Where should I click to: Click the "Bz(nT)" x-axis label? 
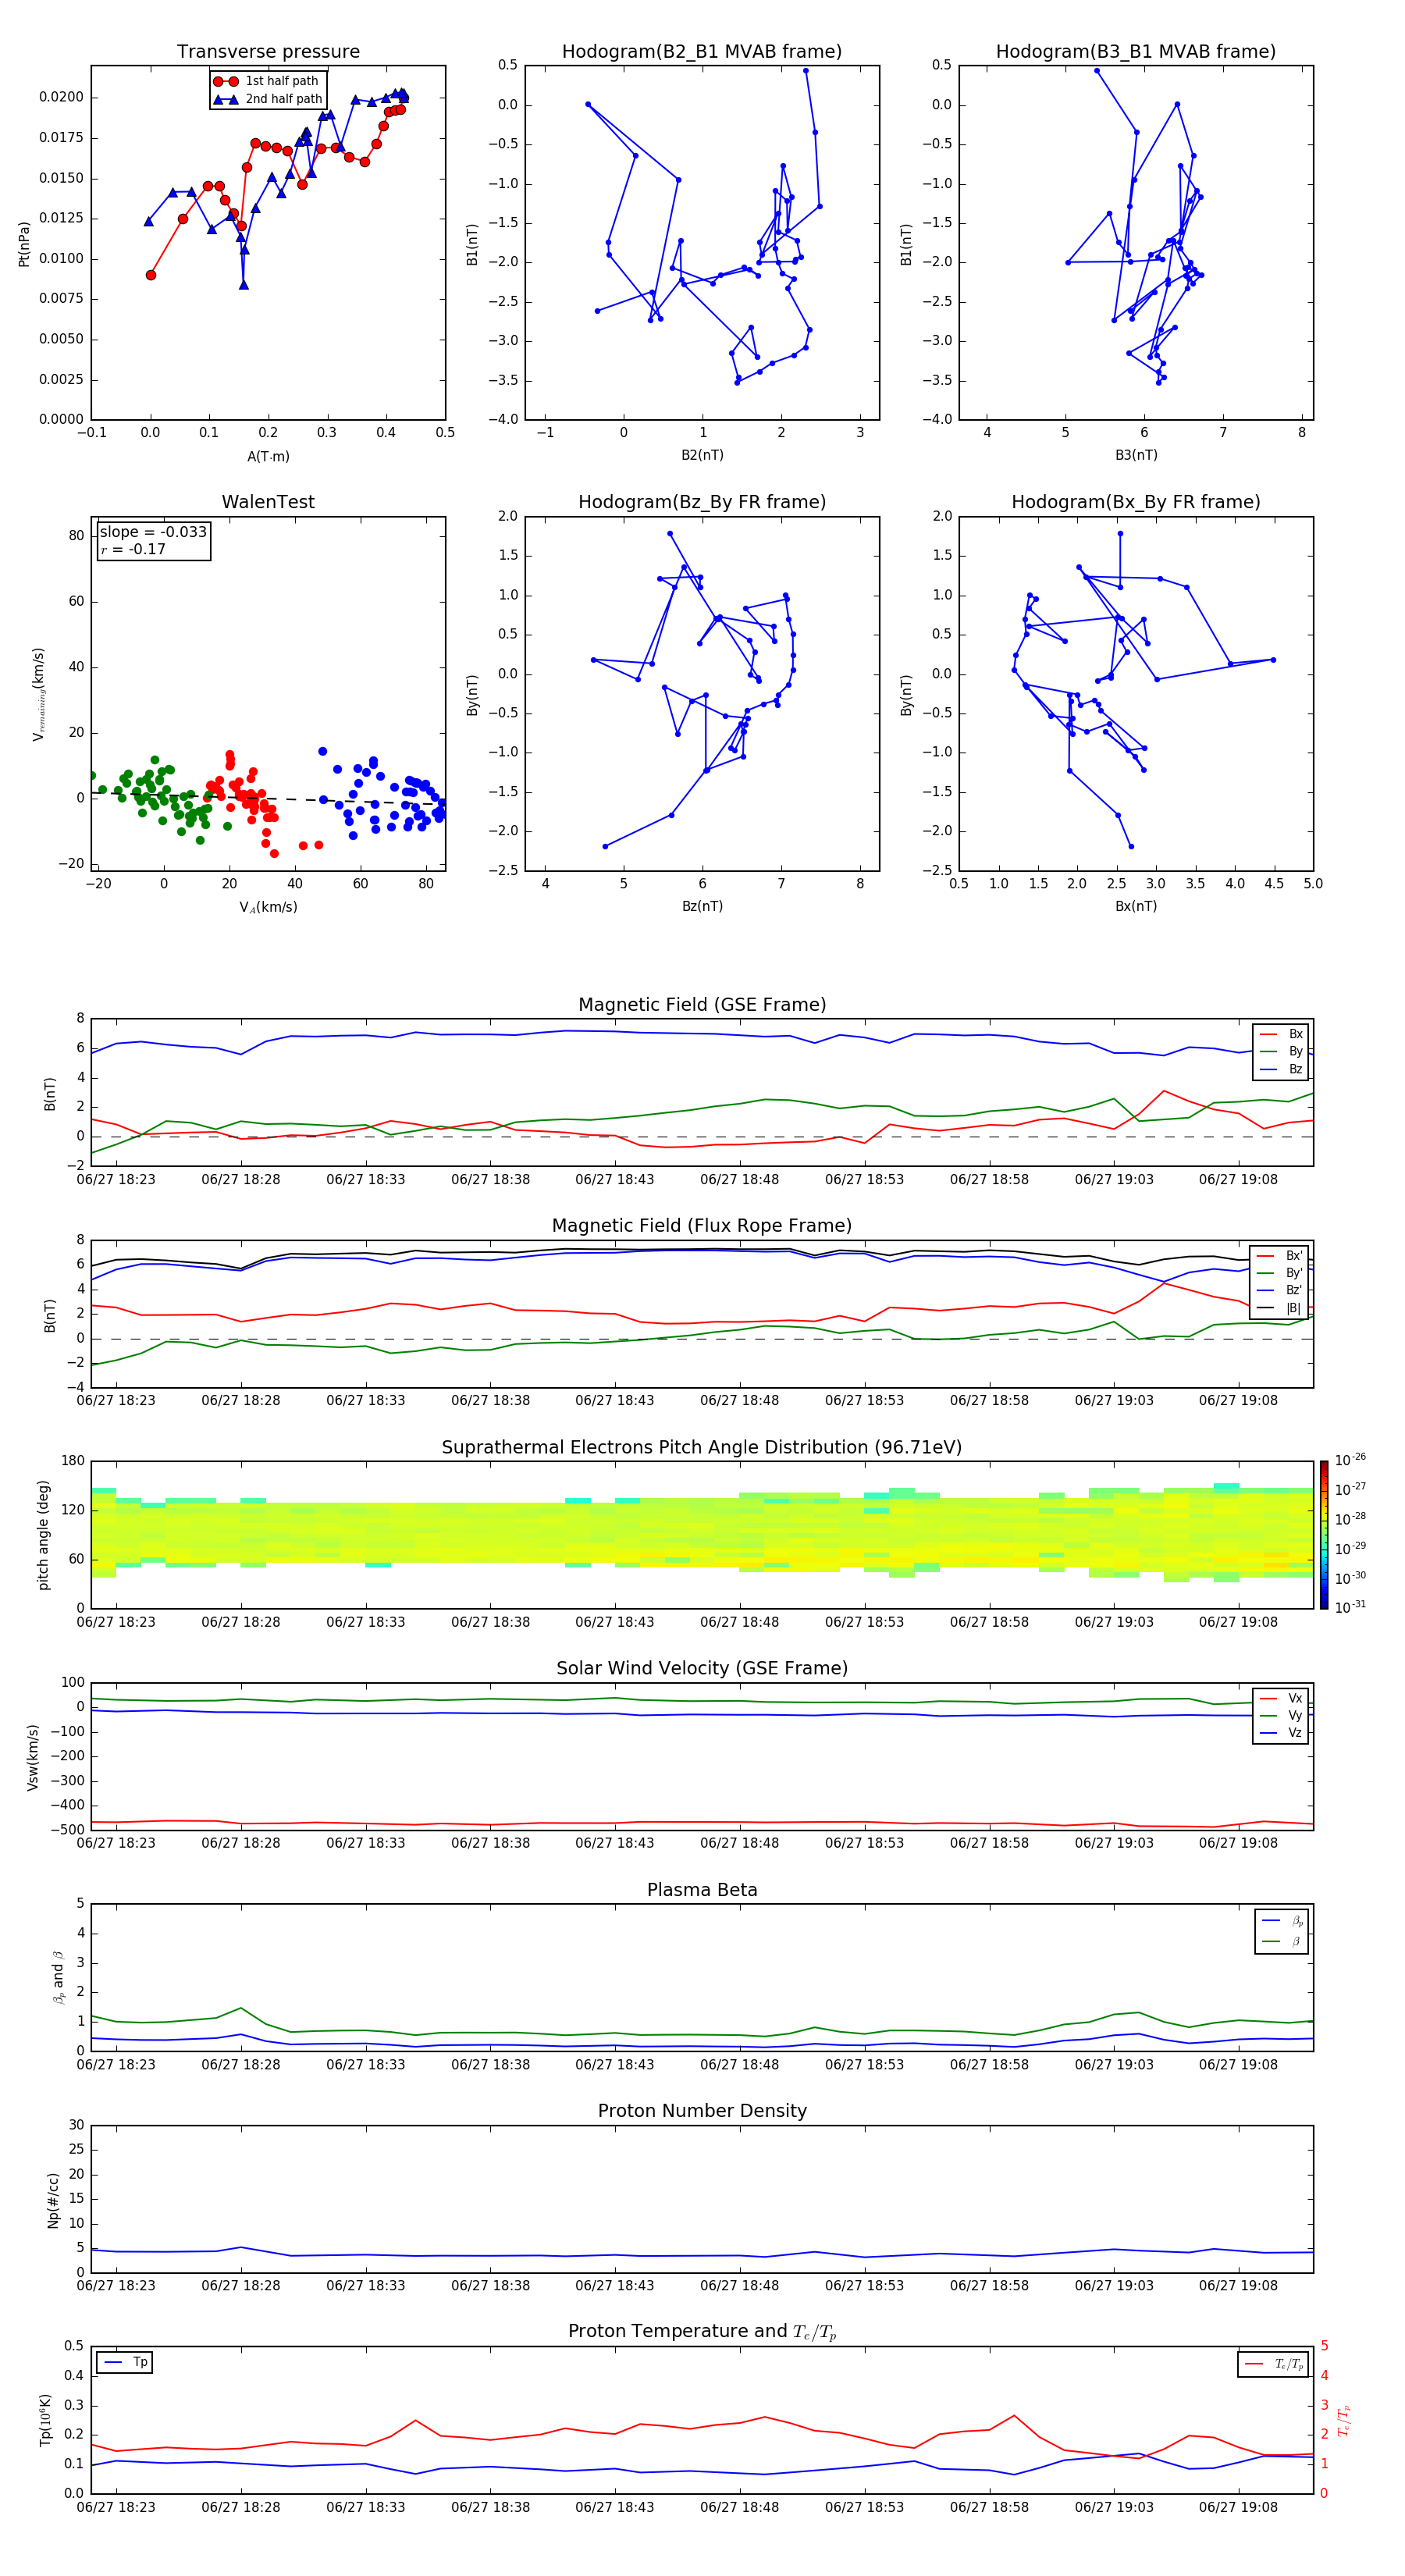point(702,906)
